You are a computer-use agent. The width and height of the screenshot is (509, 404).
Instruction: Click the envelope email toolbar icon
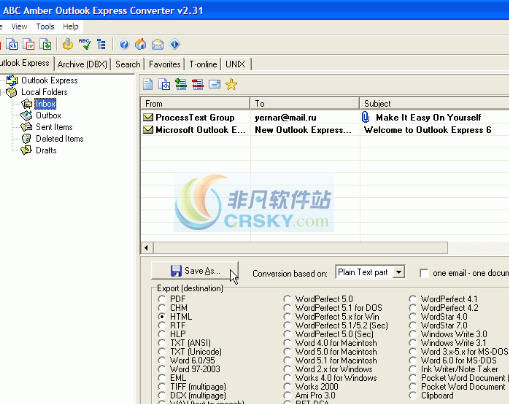[x=158, y=44]
